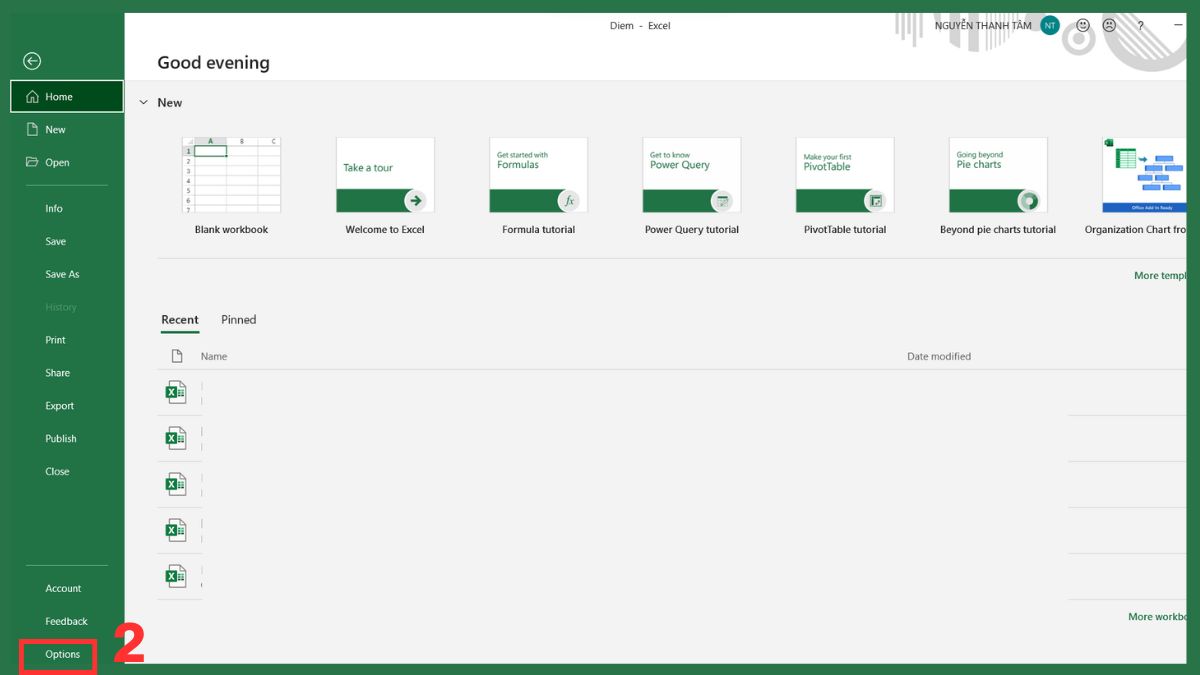1200x675 pixels.
Task: Click the NT account avatar
Action: click(1049, 25)
